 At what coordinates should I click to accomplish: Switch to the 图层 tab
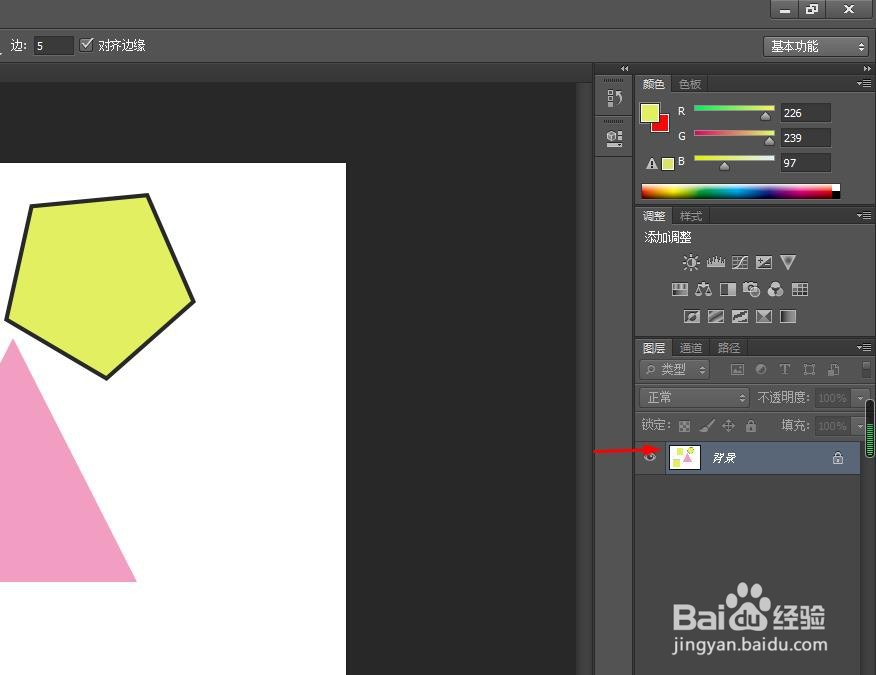click(x=654, y=348)
